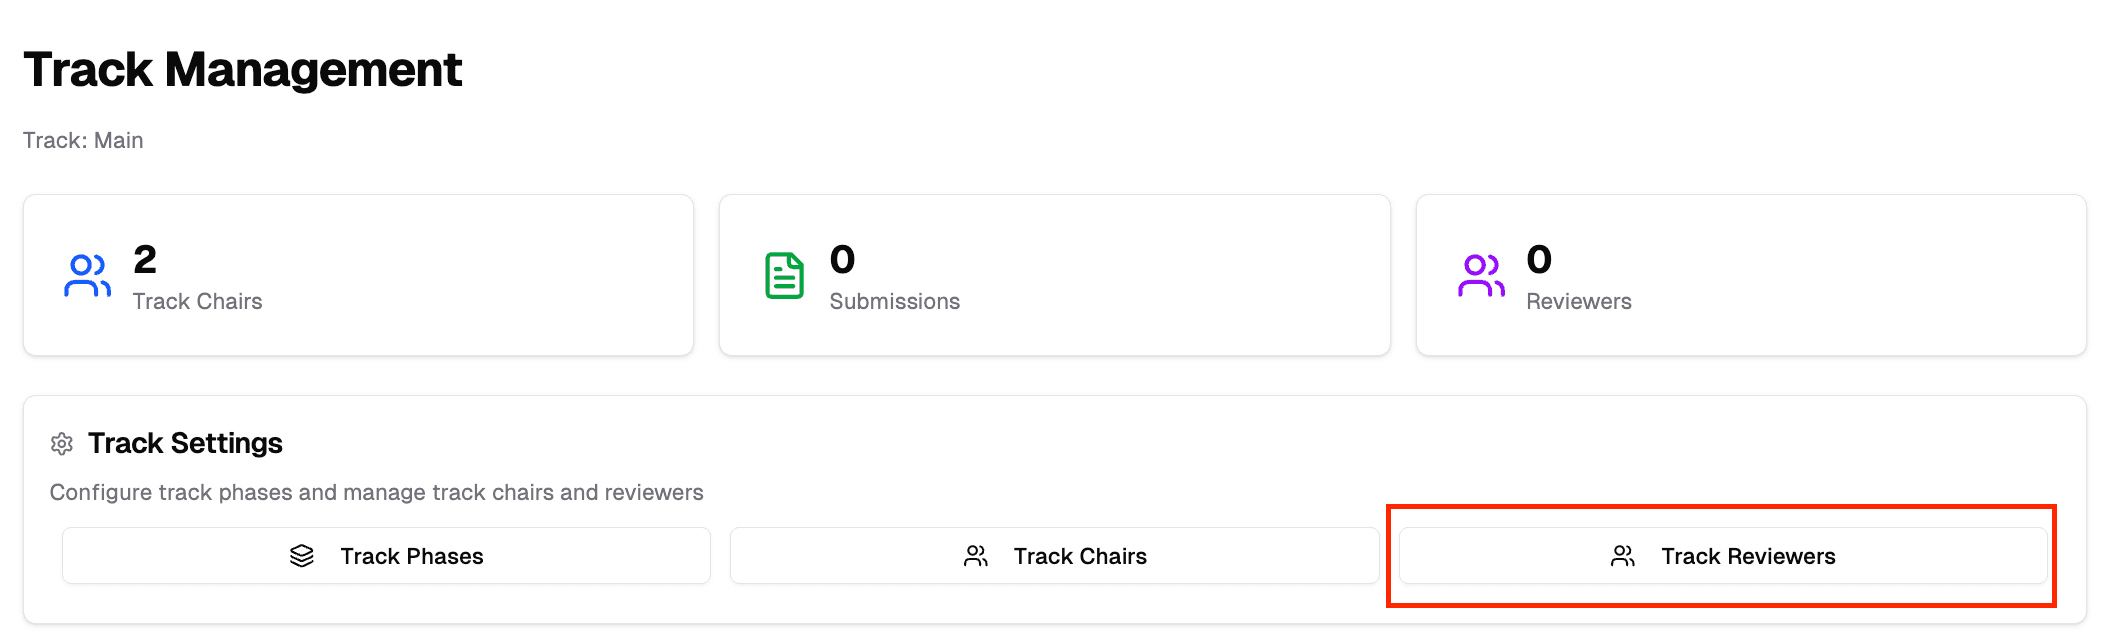Open the highlighted Track Reviewers panel
The height and width of the screenshot is (634, 2116).
[1722, 556]
